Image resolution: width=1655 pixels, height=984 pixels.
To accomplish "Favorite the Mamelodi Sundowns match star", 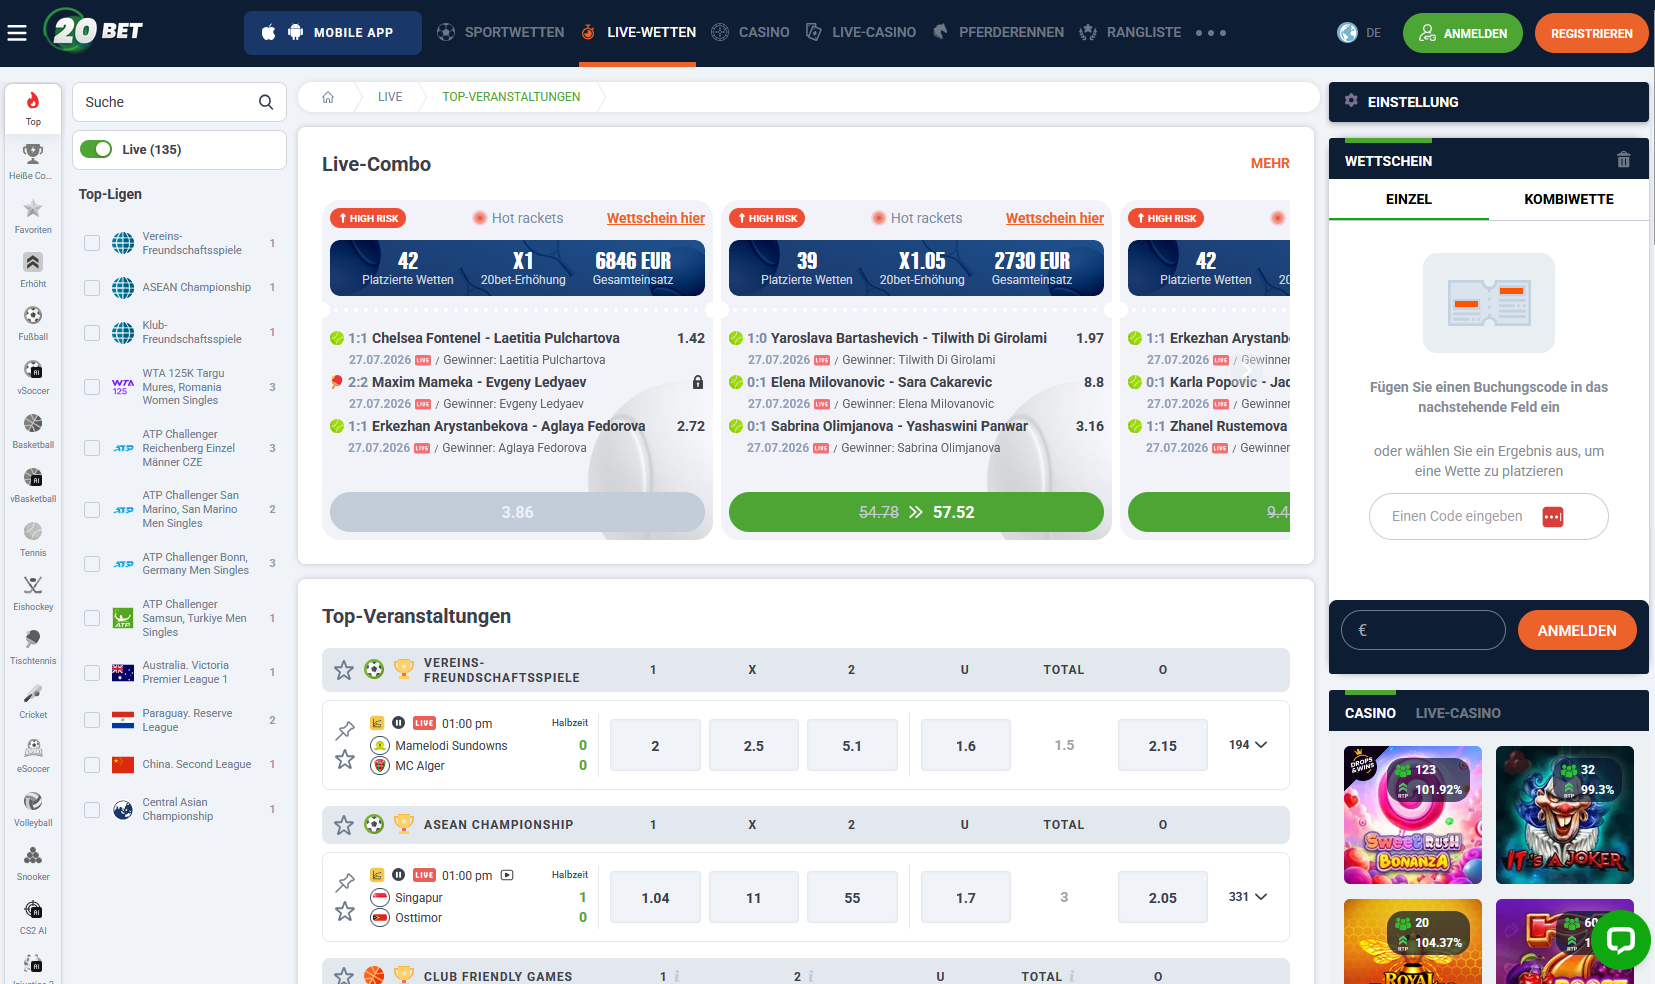I will coord(345,760).
